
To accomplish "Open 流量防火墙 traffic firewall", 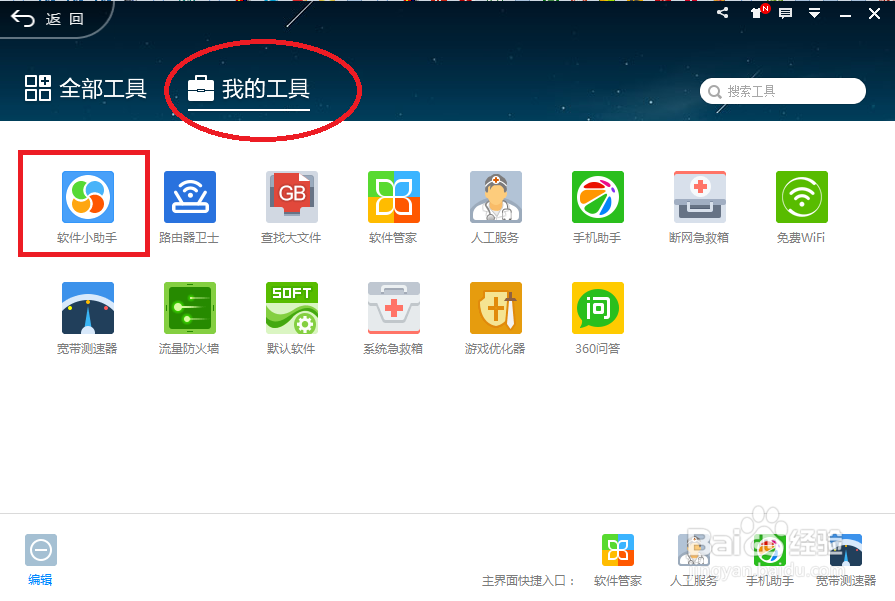I will (189, 316).
